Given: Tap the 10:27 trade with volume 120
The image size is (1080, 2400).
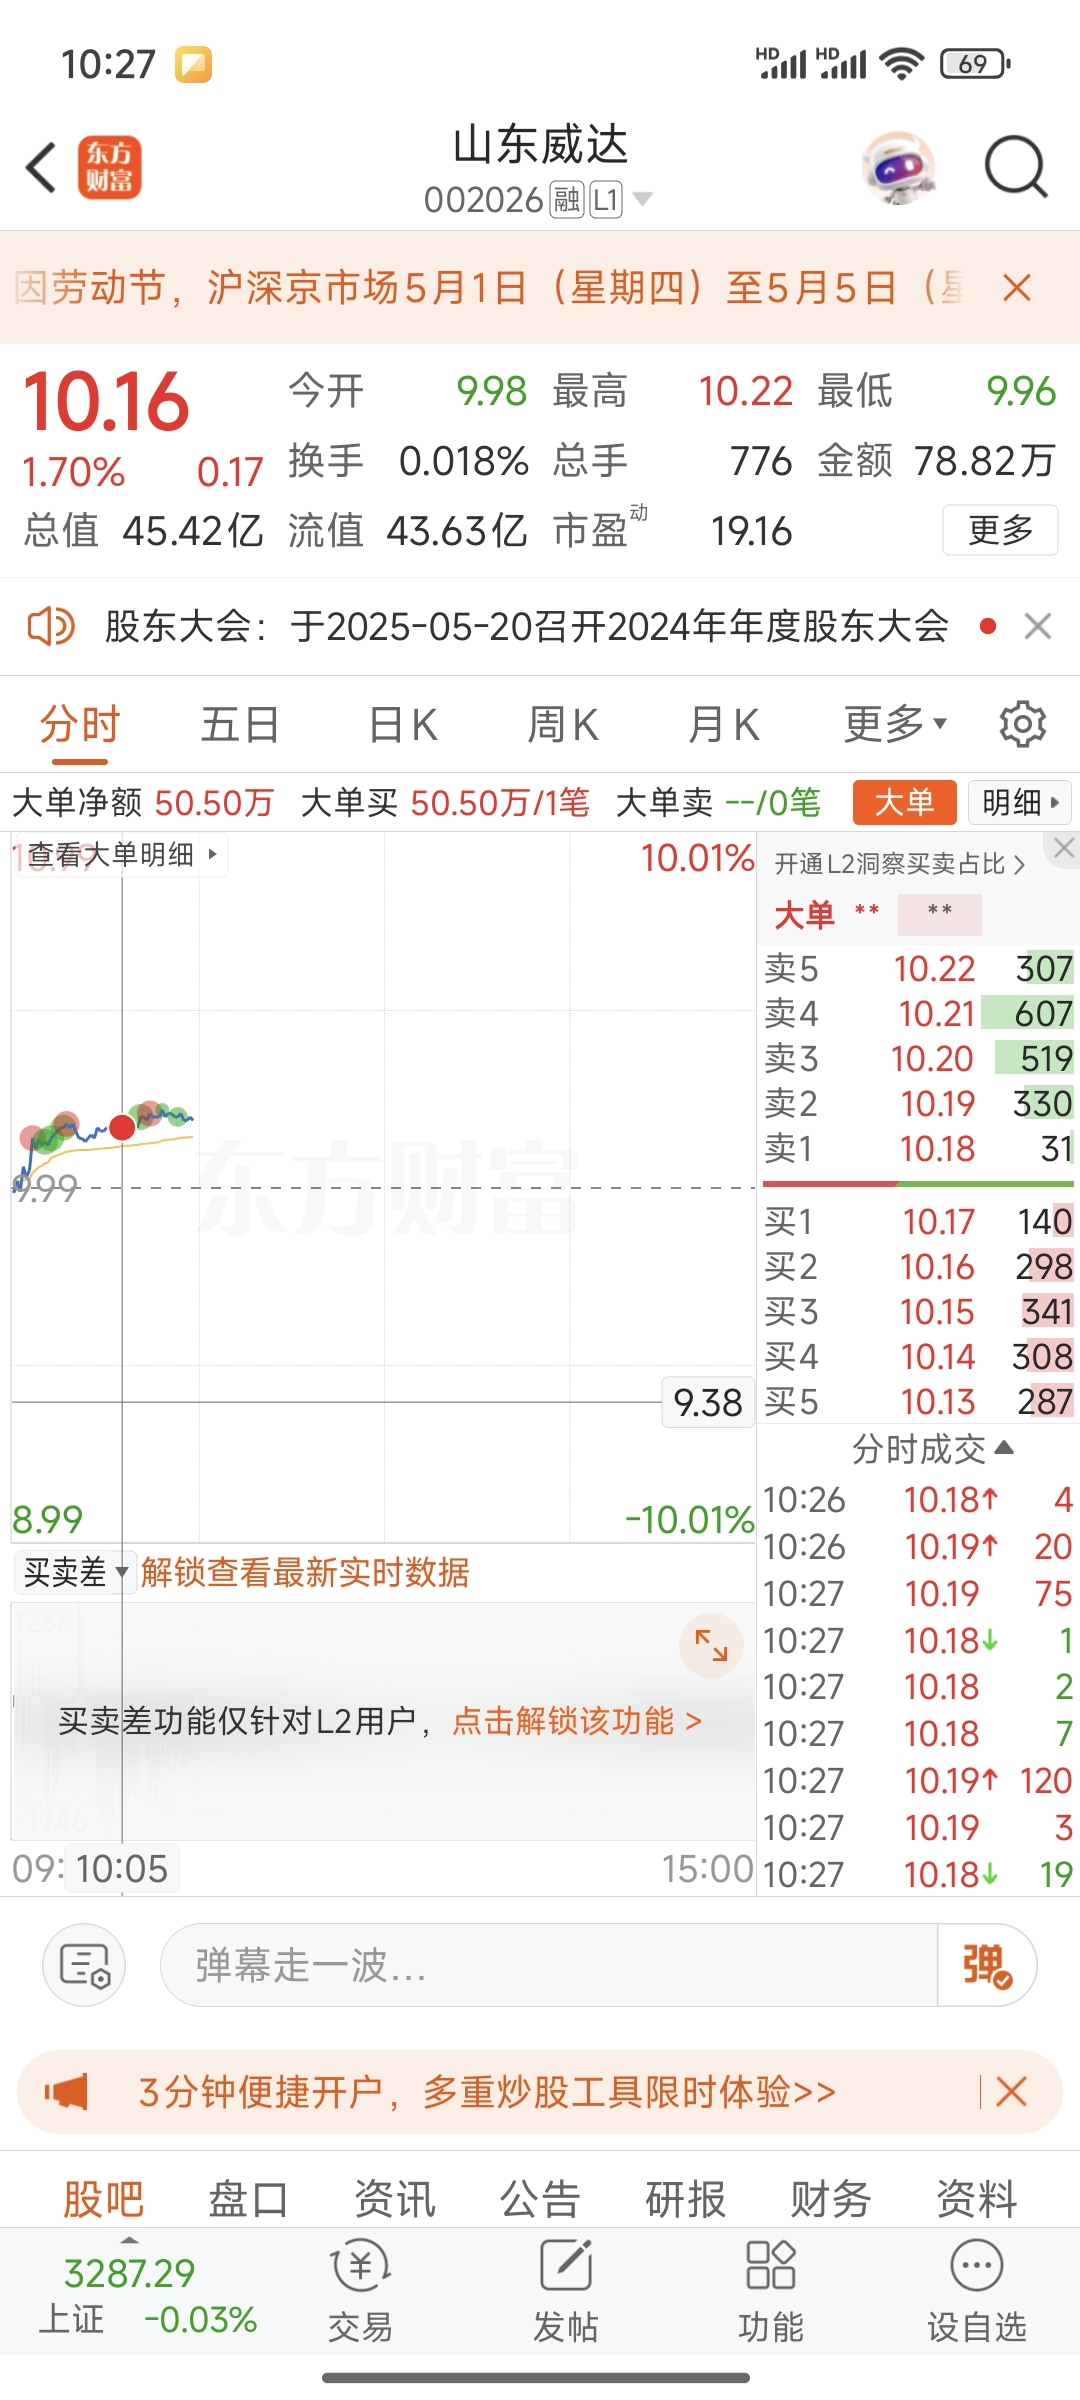Looking at the screenshot, I should tap(918, 1780).
